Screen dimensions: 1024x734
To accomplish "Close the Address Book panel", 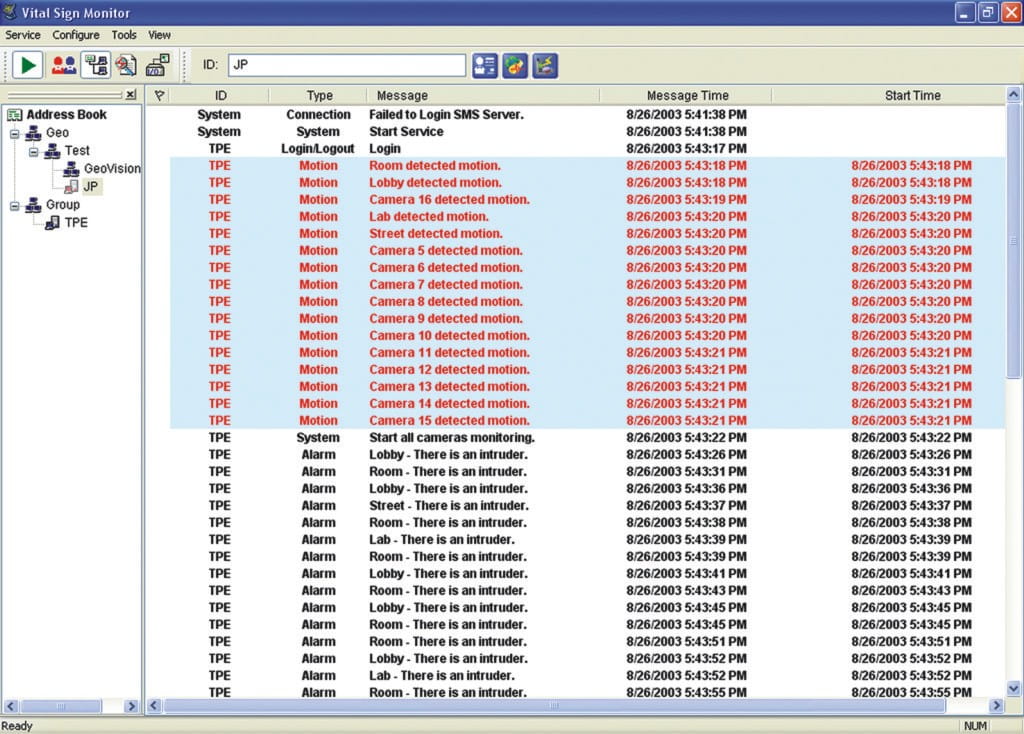I will 131,95.
